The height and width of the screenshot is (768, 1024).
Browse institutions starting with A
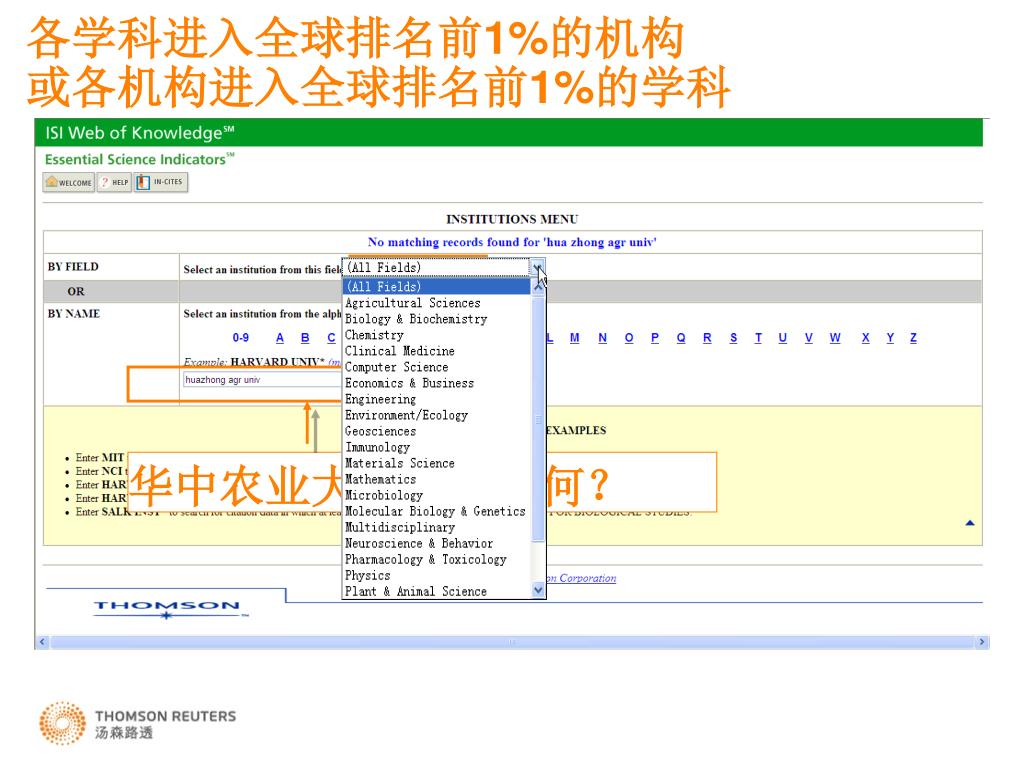click(280, 338)
